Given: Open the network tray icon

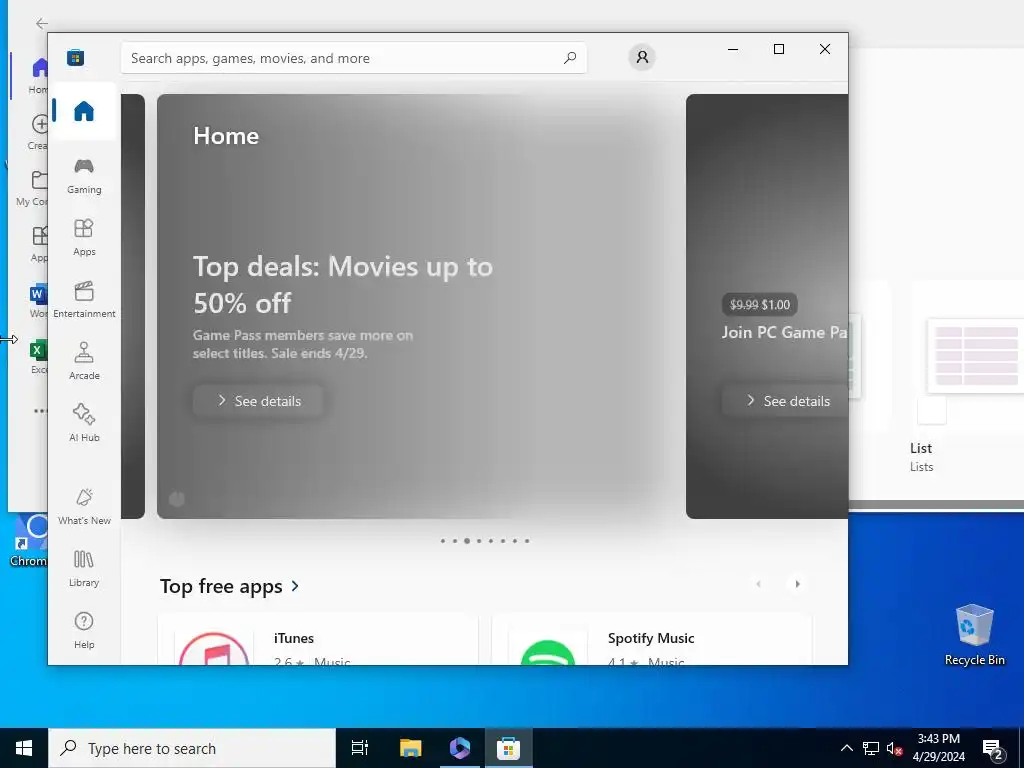Looking at the screenshot, I should coord(871,748).
